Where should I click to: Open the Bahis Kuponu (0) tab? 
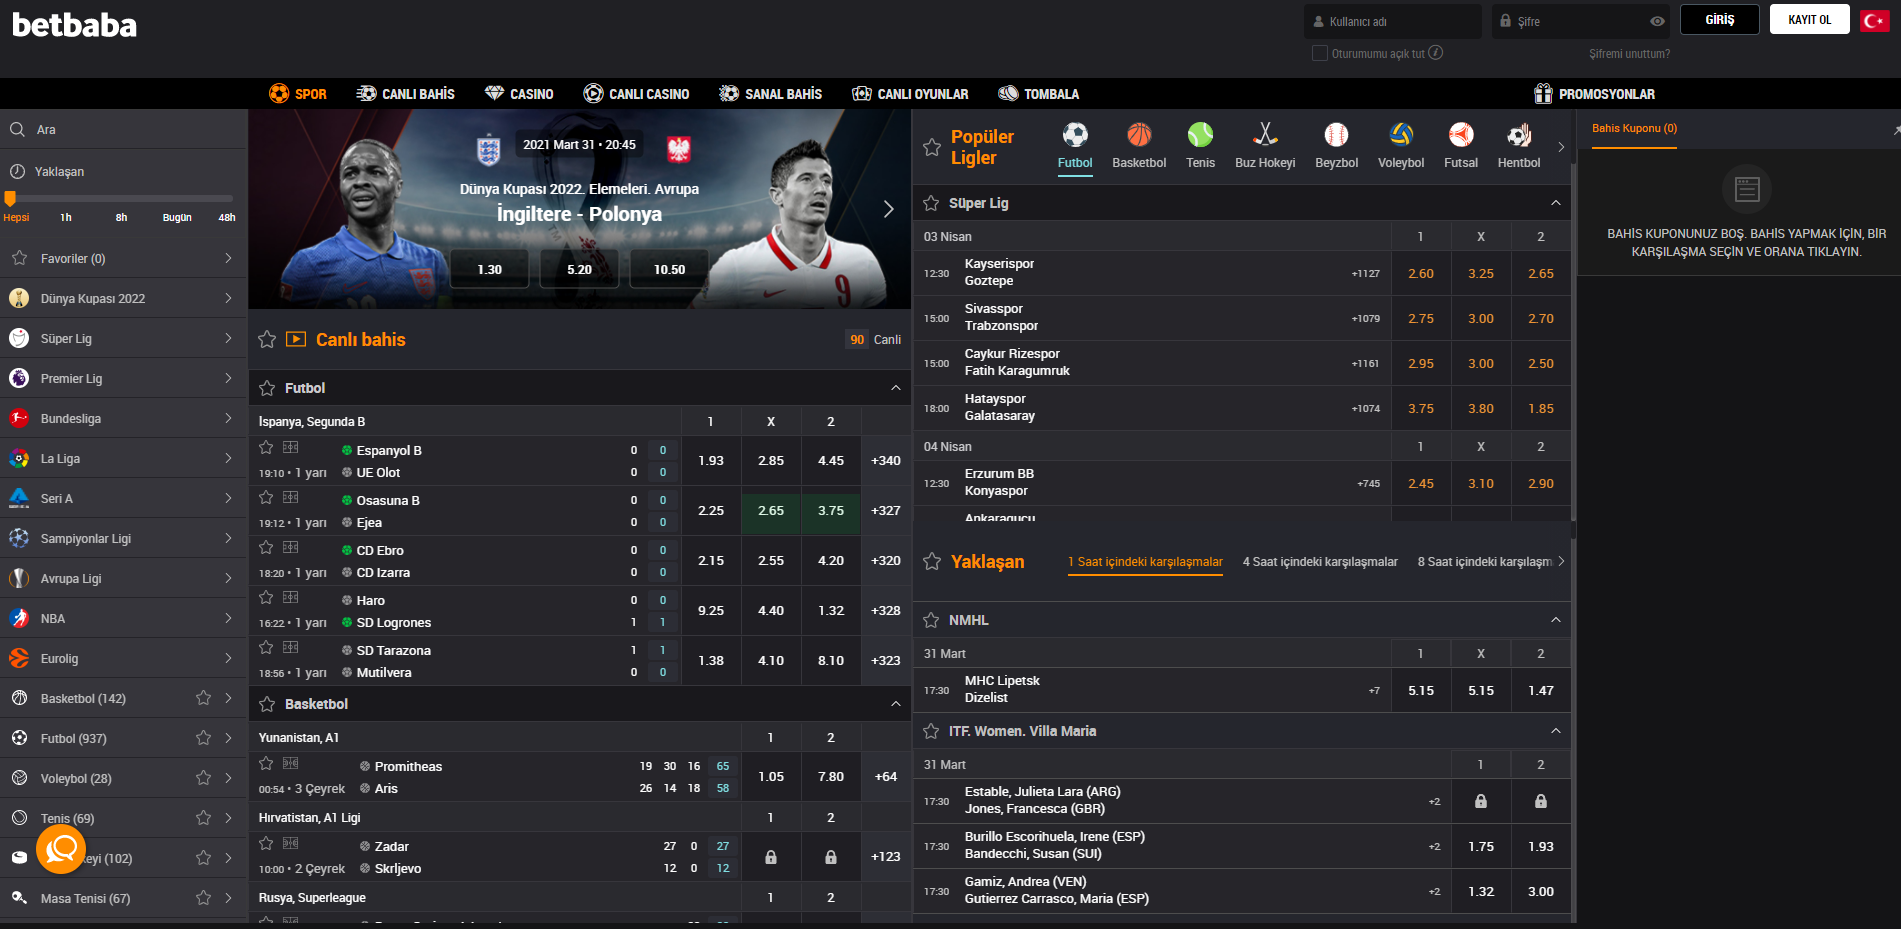pyautogui.click(x=1634, y=128)
